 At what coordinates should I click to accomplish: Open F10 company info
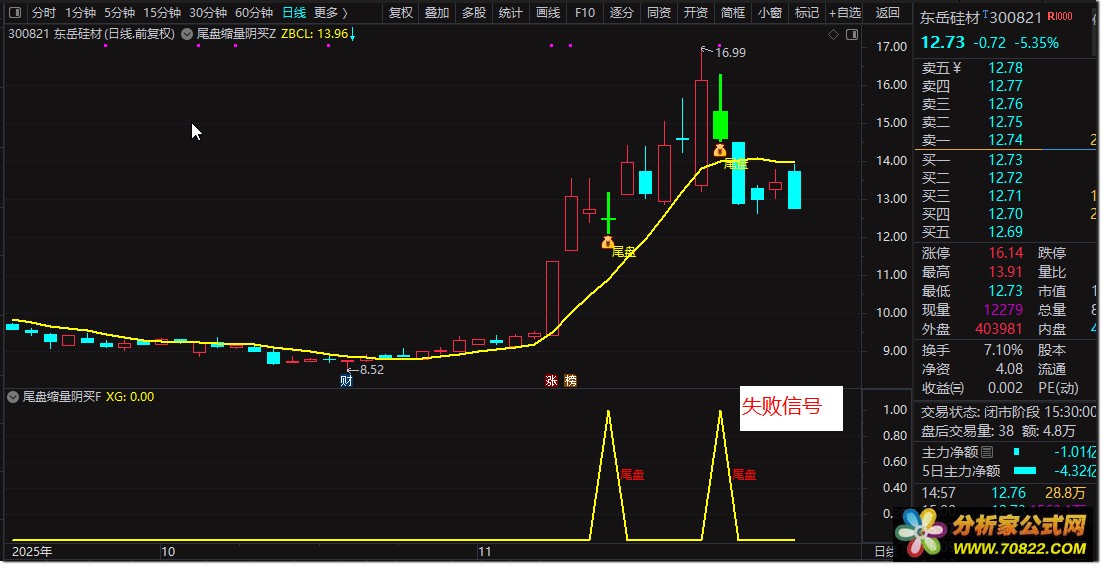pyautogui.click(x=585, y=13)
